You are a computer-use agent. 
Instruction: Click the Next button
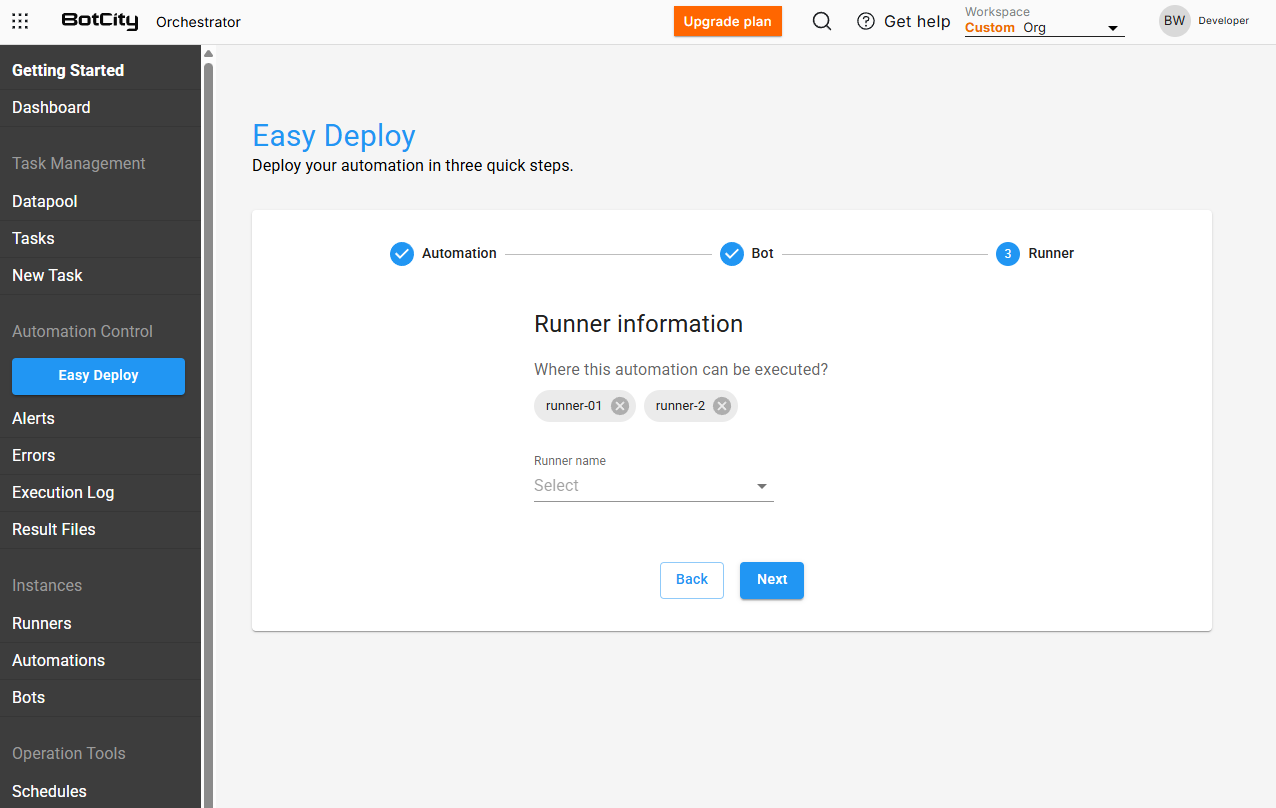click(x=772, y=580)
